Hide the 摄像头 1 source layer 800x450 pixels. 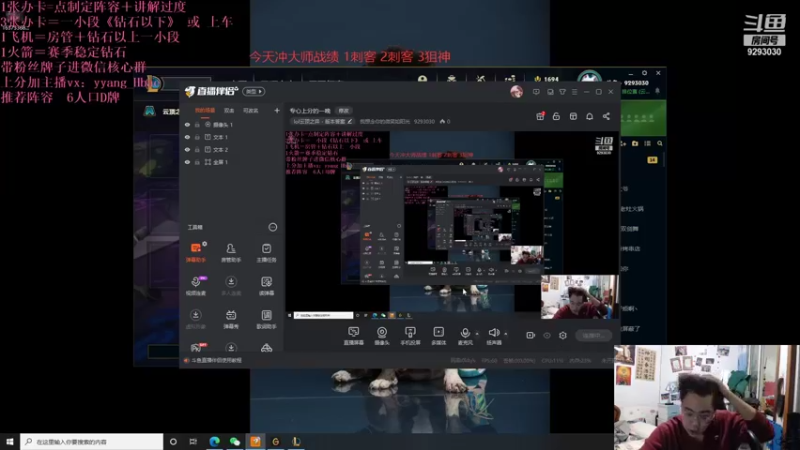point(187,124)
